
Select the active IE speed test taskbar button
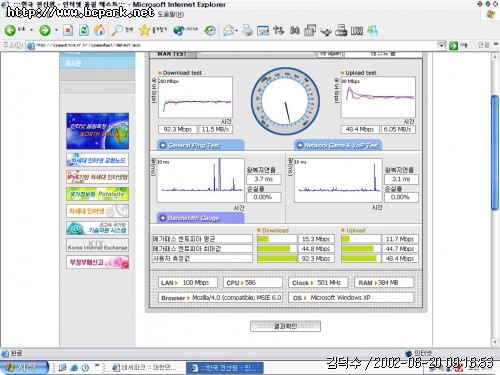[x=225, y=368]
